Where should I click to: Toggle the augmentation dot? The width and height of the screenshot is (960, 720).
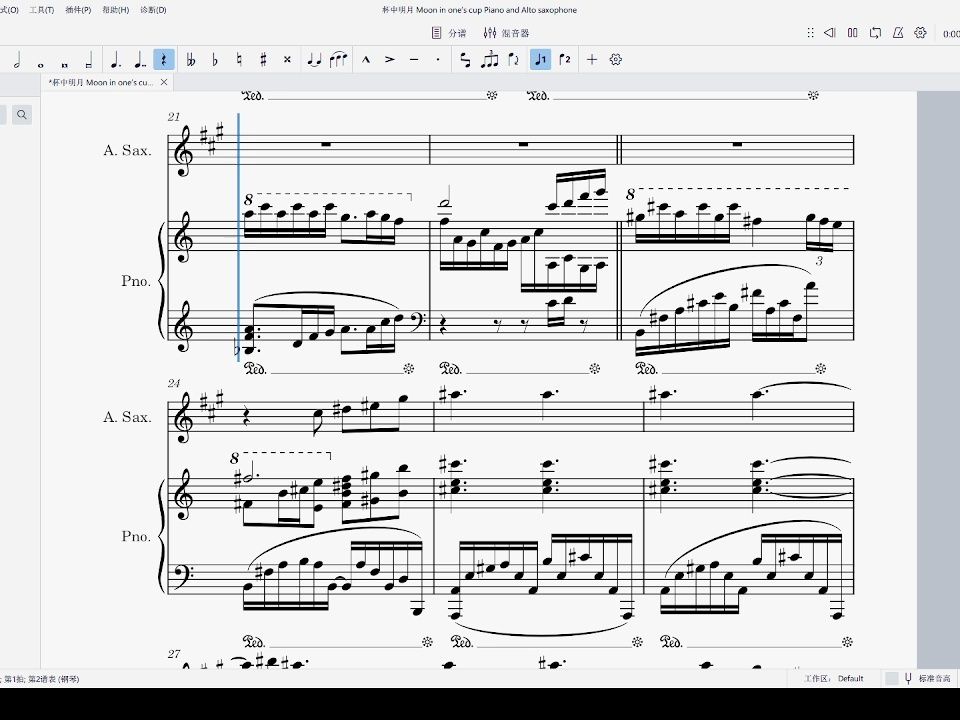coord(116,60)
